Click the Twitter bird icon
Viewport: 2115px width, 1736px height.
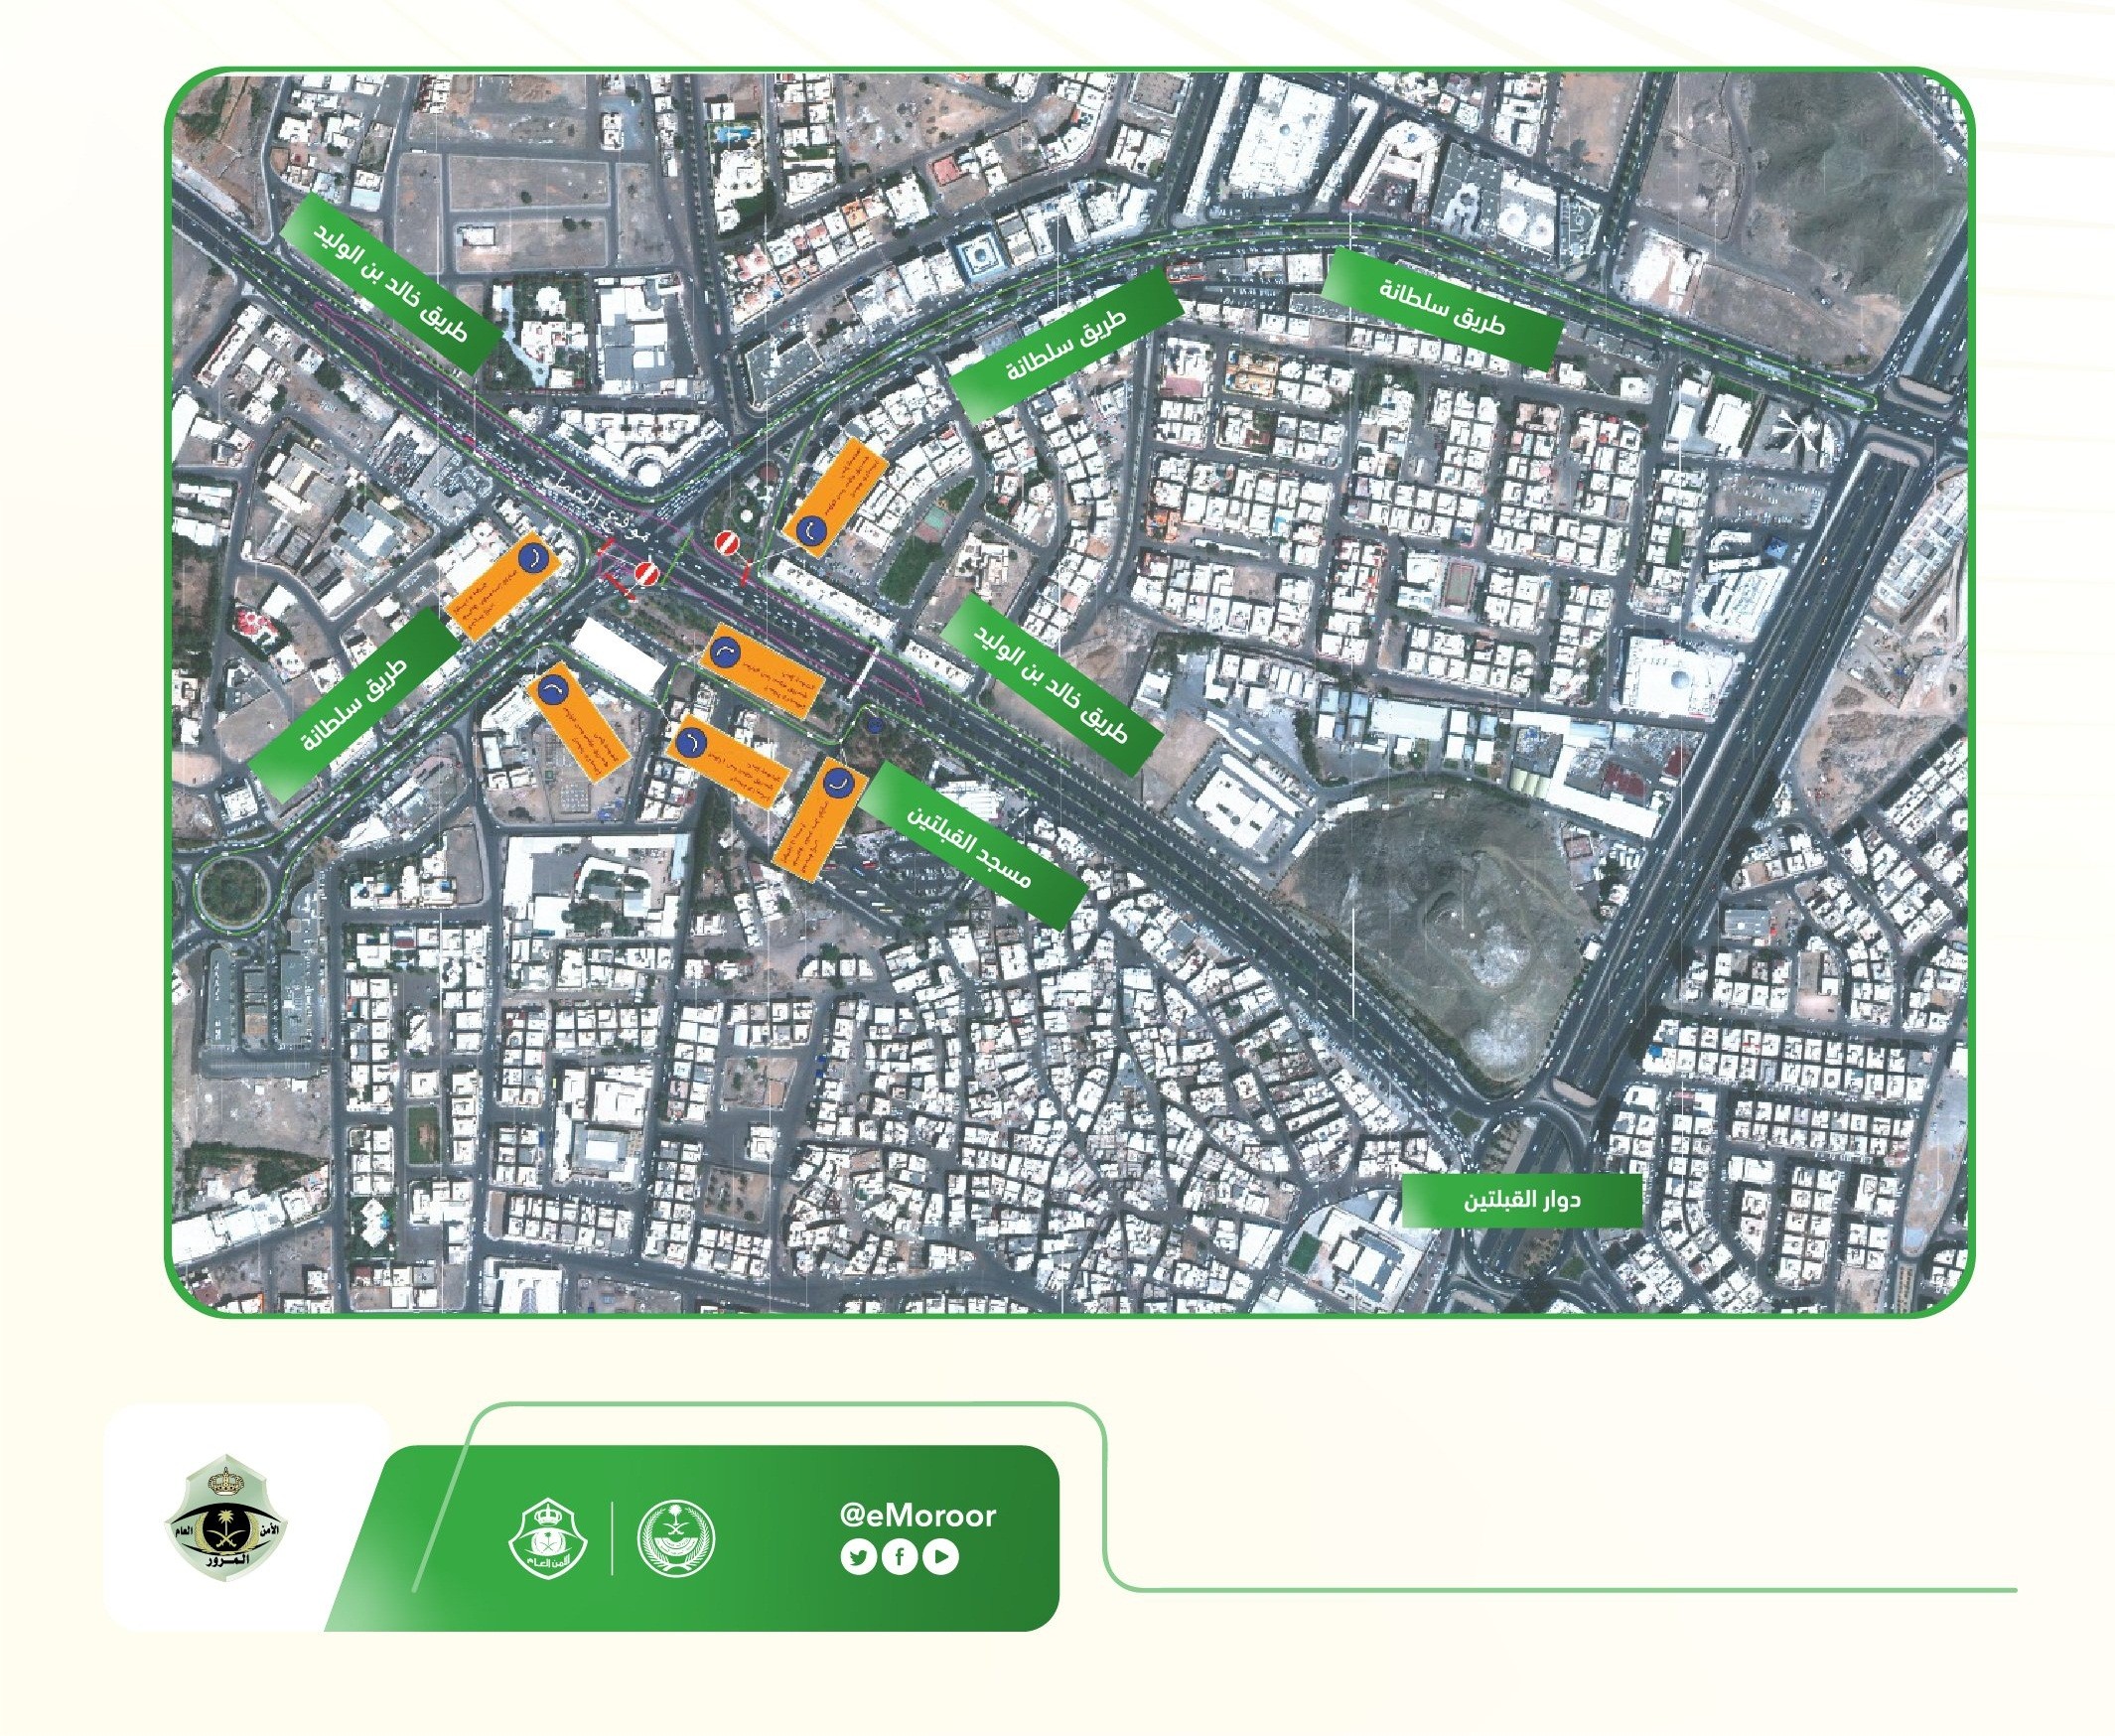pyautogui.click(x=858, y=1557)
